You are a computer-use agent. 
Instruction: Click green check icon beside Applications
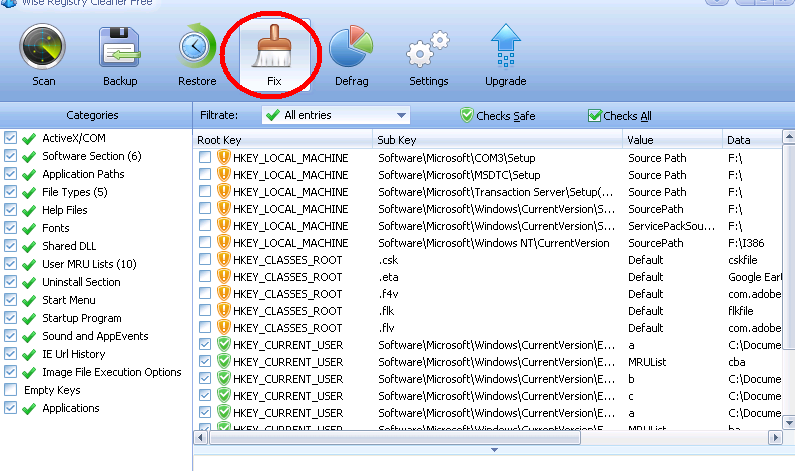(29, 409)
